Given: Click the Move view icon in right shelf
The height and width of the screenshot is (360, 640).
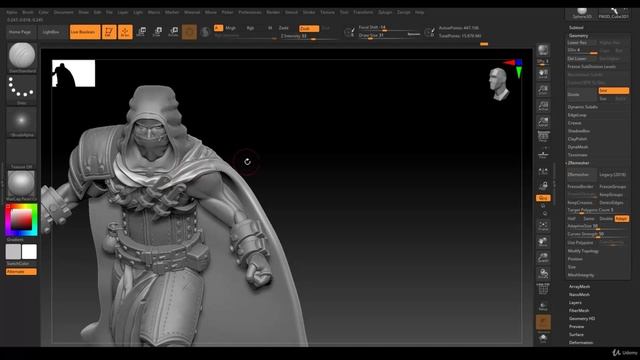Looking at the screenshot, I should click(x=543, y=242).
